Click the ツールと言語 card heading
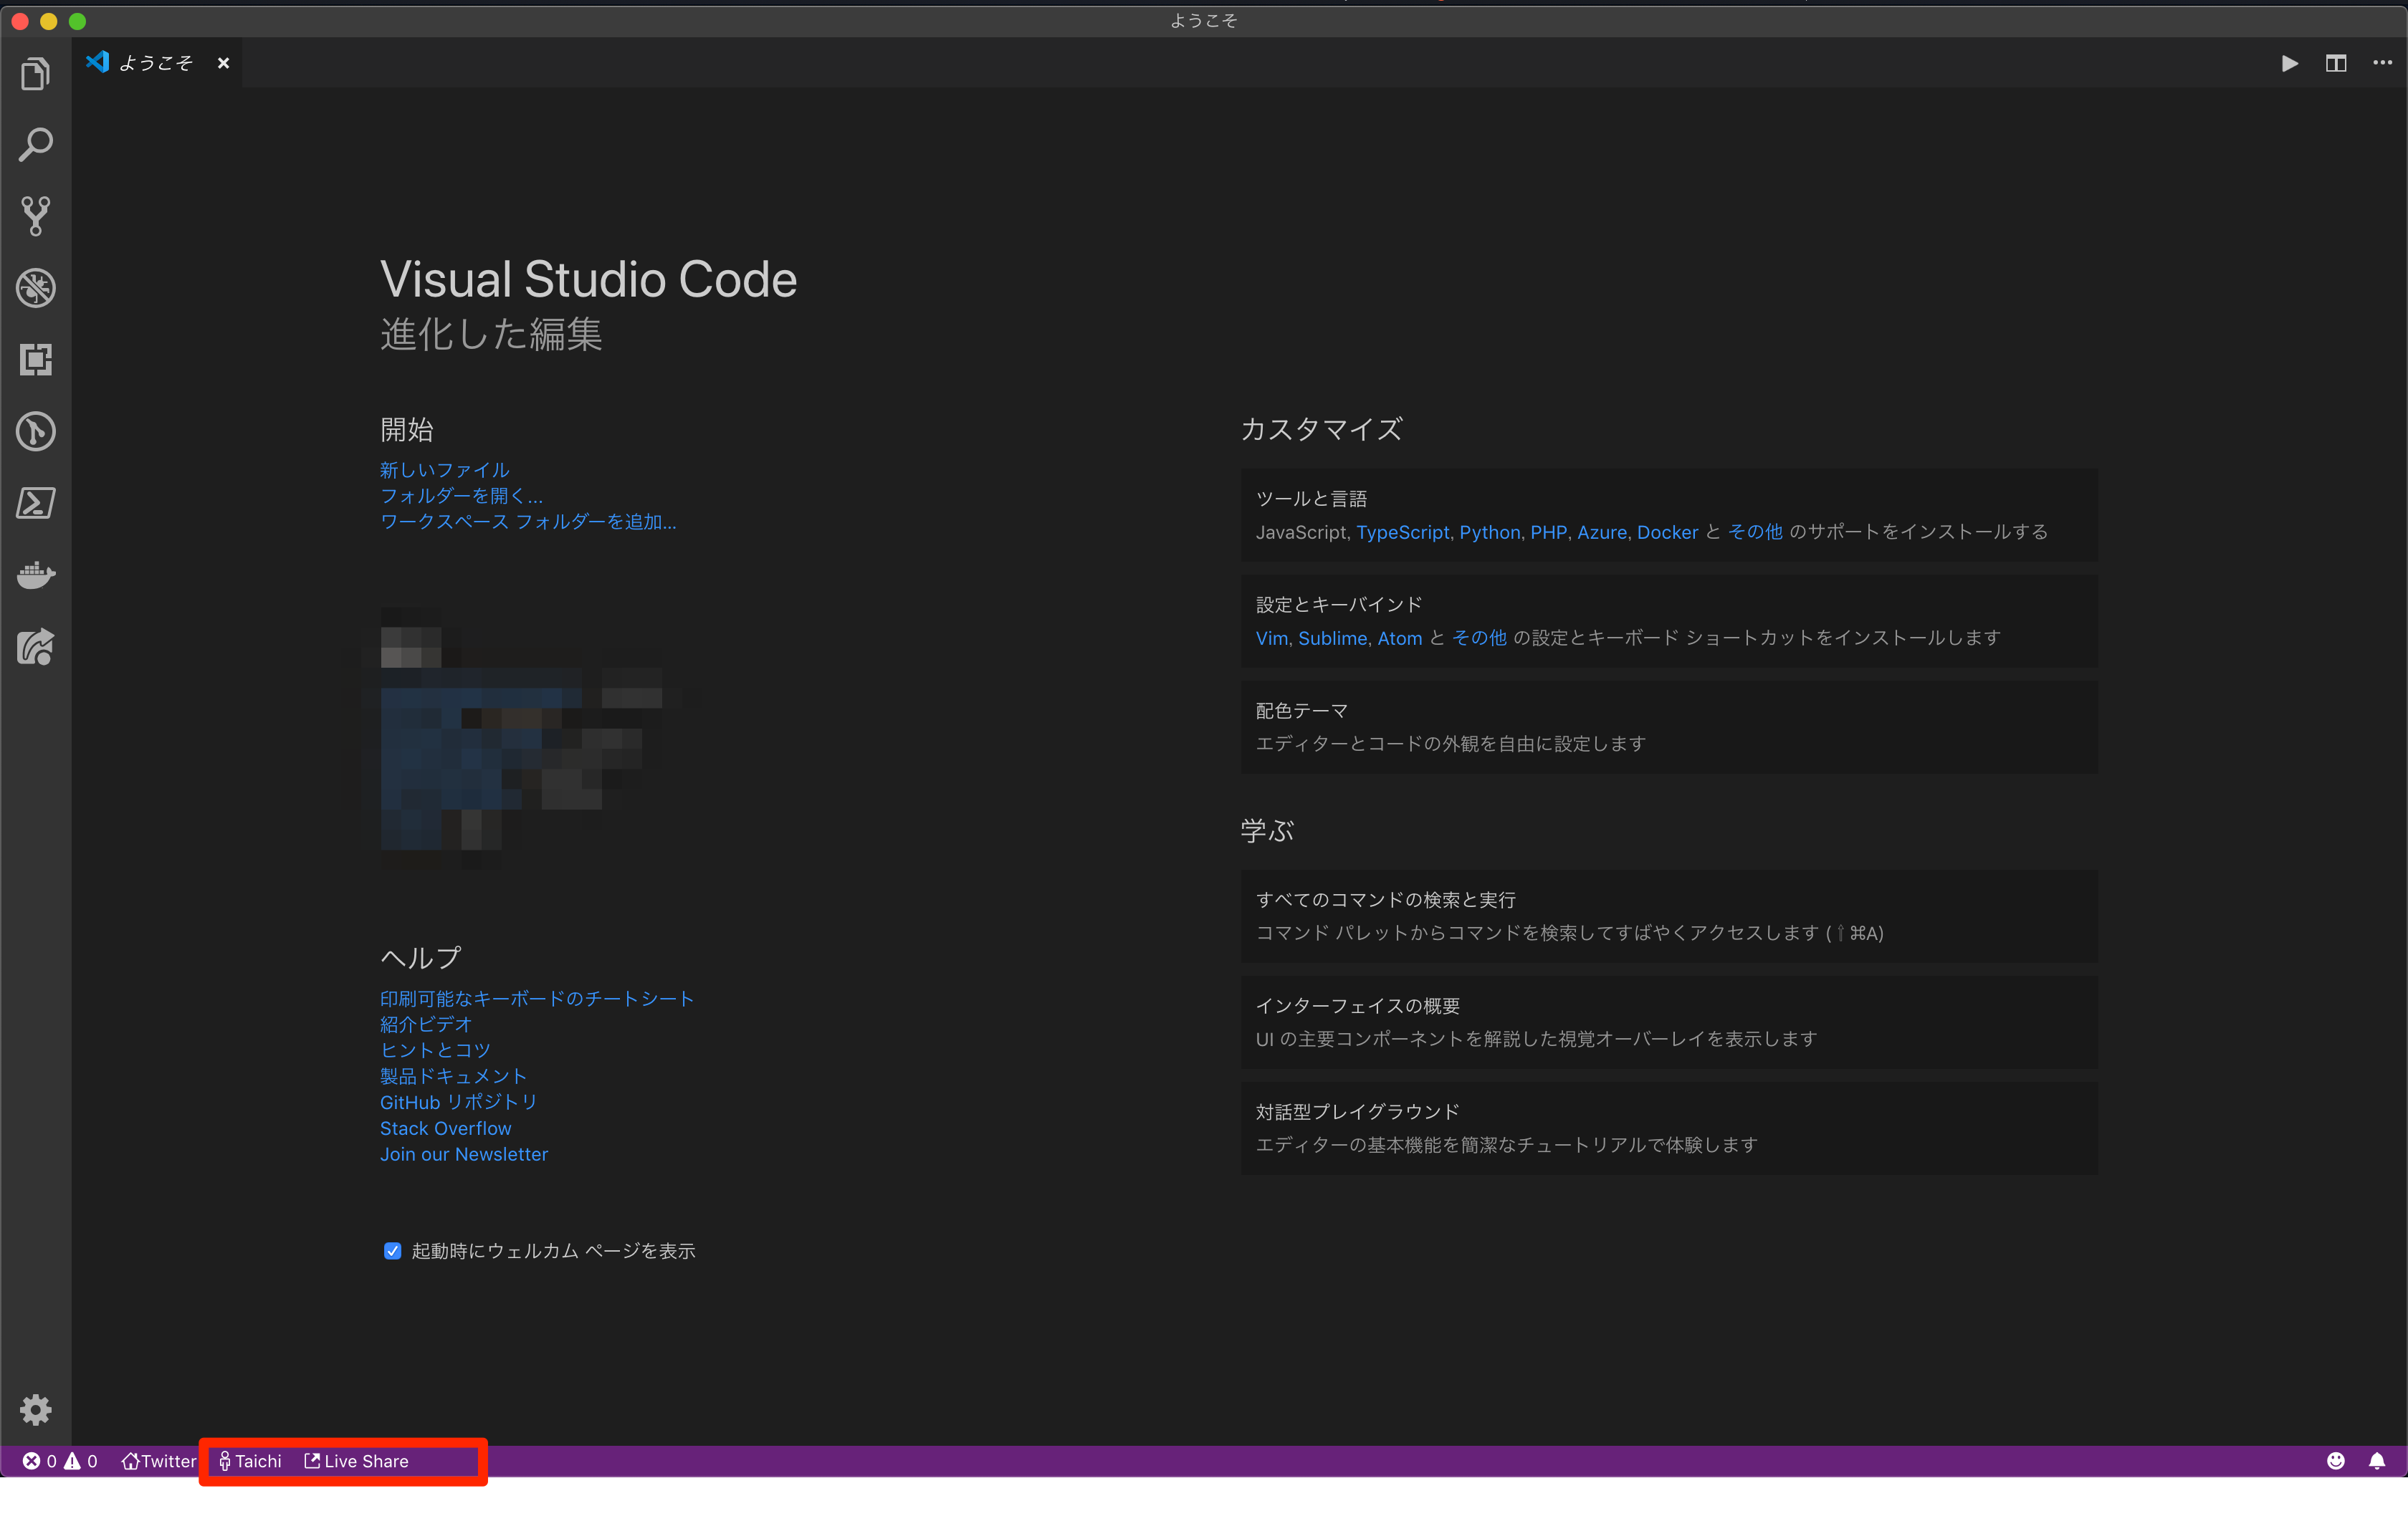2408x1516 pixels. (x=1311, y=499)
